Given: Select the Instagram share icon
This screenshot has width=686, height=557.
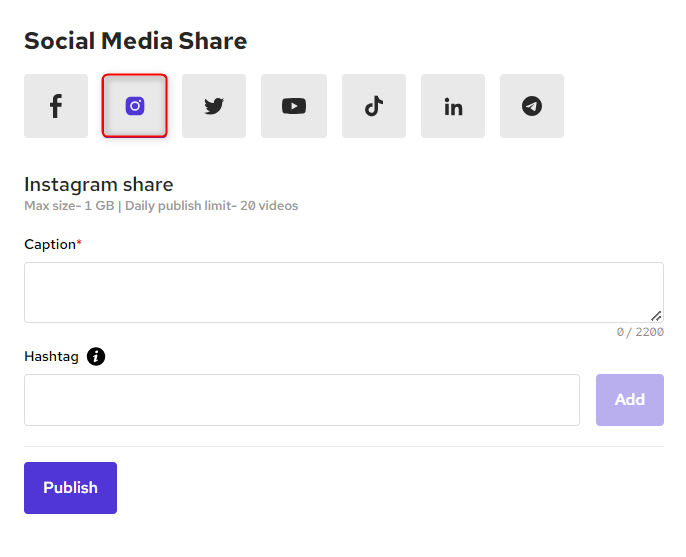Looking at the screenshot, I should (135, 106).
